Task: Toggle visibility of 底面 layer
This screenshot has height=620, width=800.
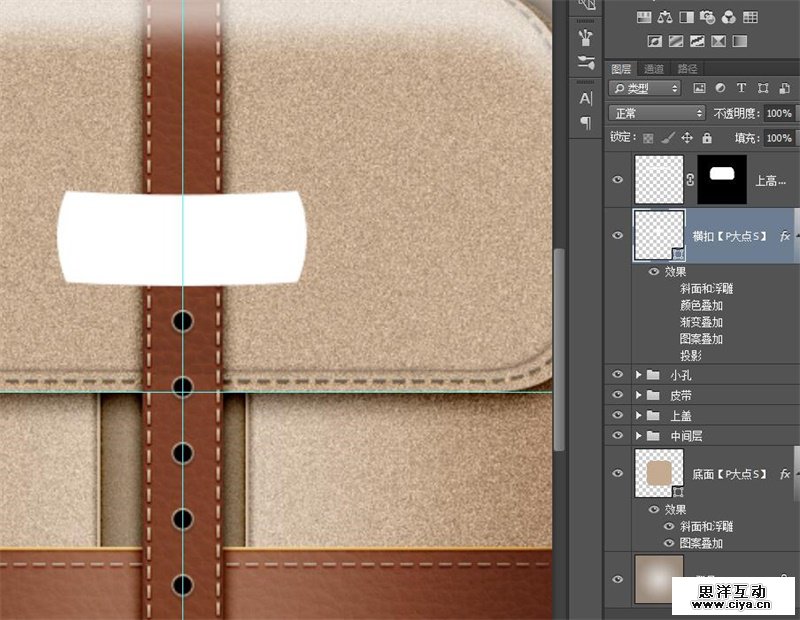Action: click(618, 474)
